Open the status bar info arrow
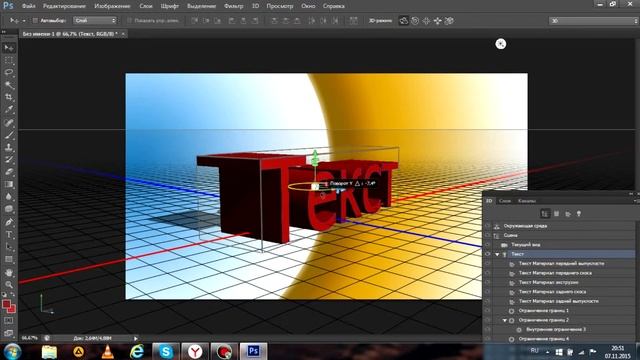This screenshot has width=640, height=360. point(136,338)
